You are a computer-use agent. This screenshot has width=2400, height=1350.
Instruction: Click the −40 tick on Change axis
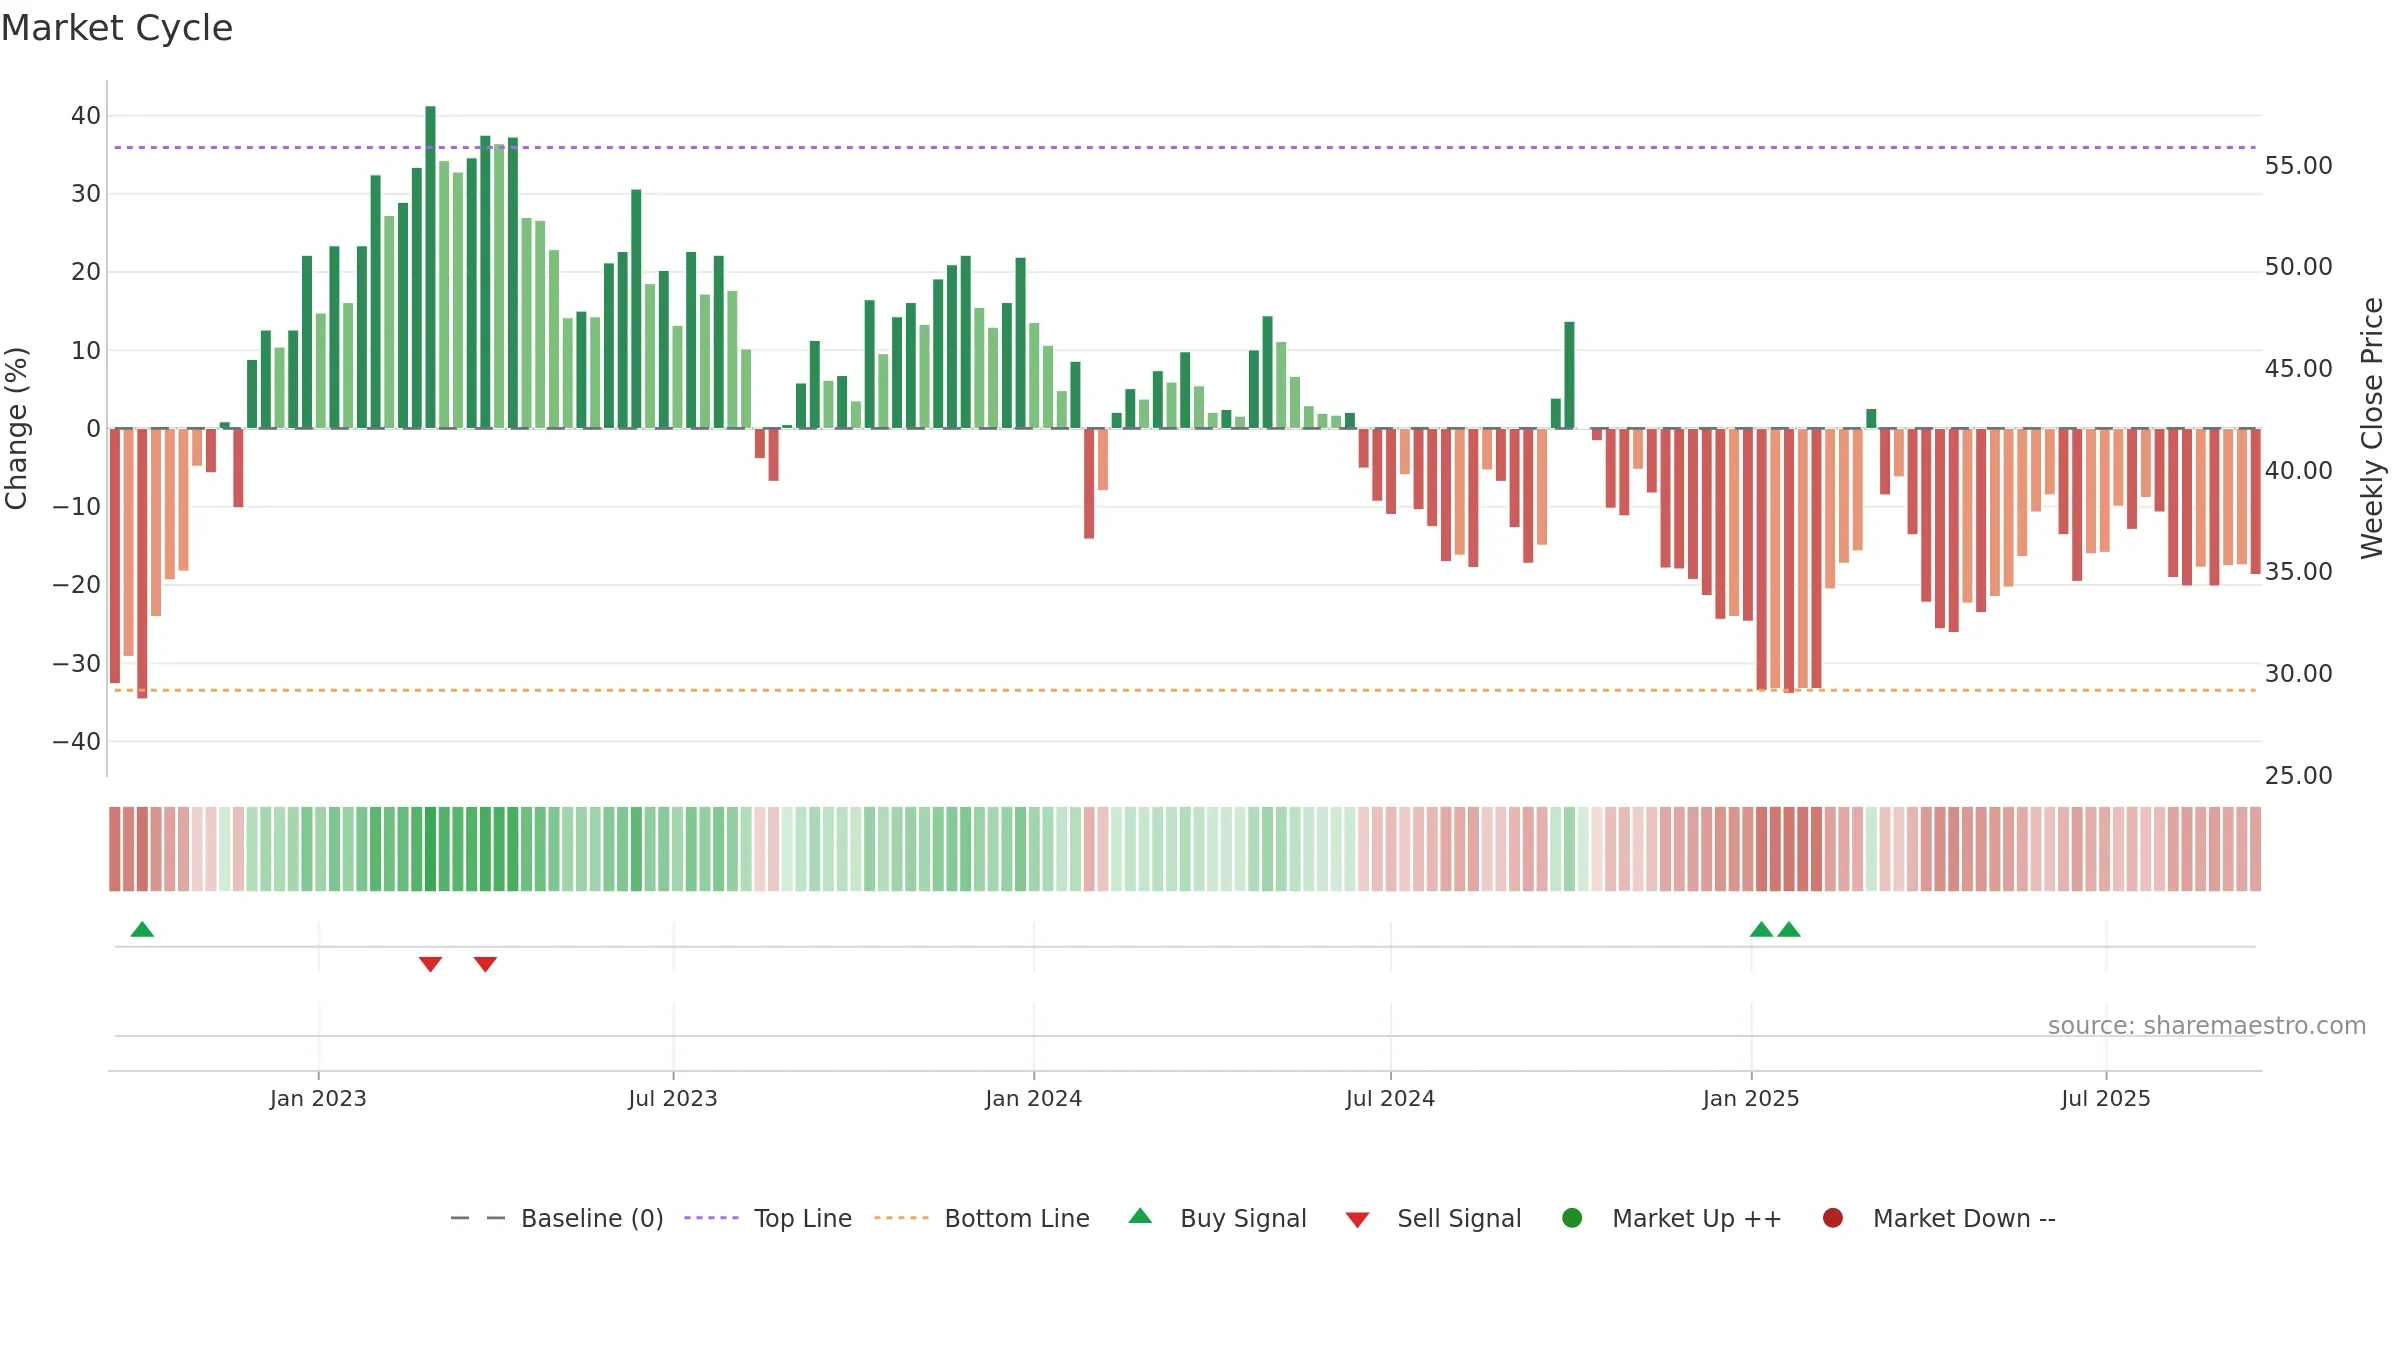[x=77, y=742]
